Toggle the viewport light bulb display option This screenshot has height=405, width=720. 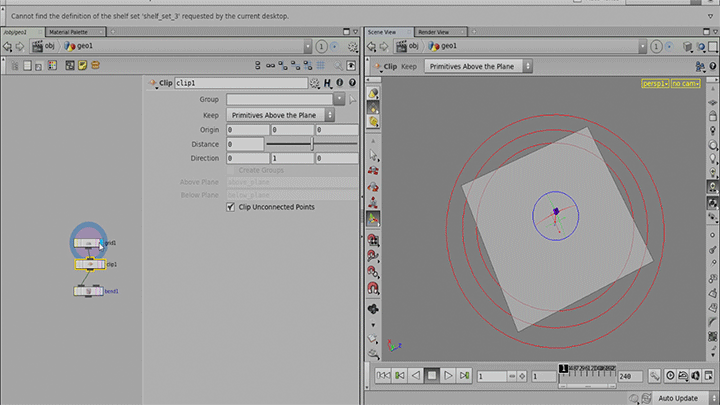click(x=713, y=158)
